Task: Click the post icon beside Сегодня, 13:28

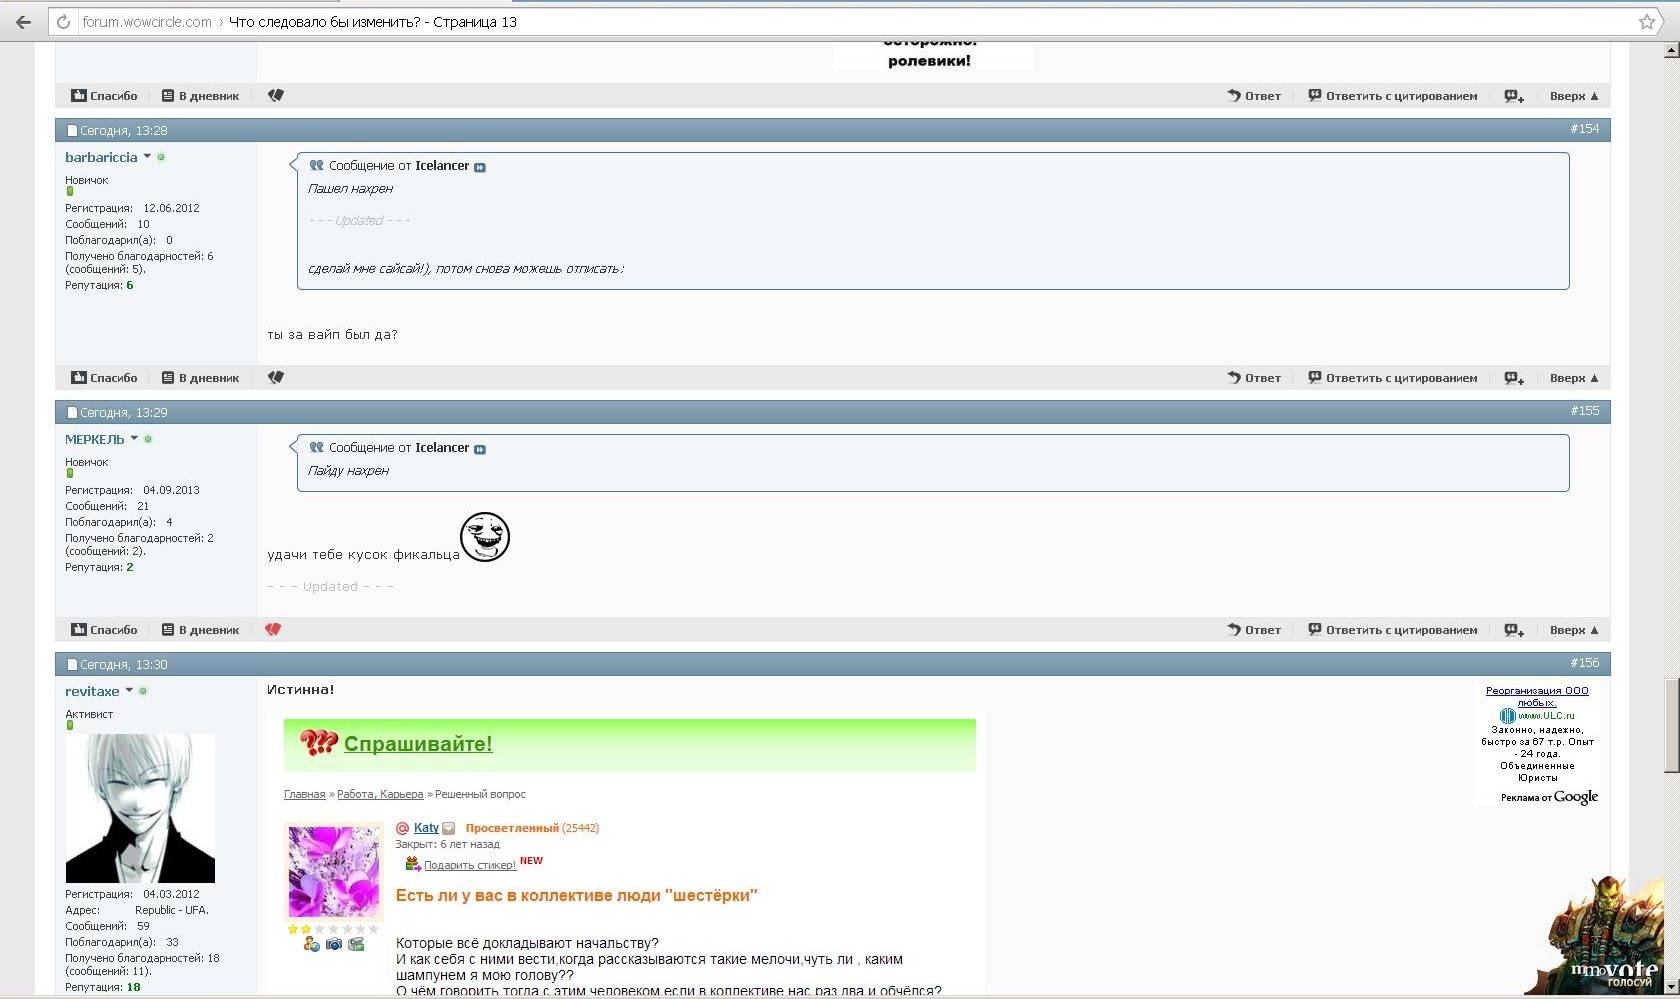Action: click(72, 131)
